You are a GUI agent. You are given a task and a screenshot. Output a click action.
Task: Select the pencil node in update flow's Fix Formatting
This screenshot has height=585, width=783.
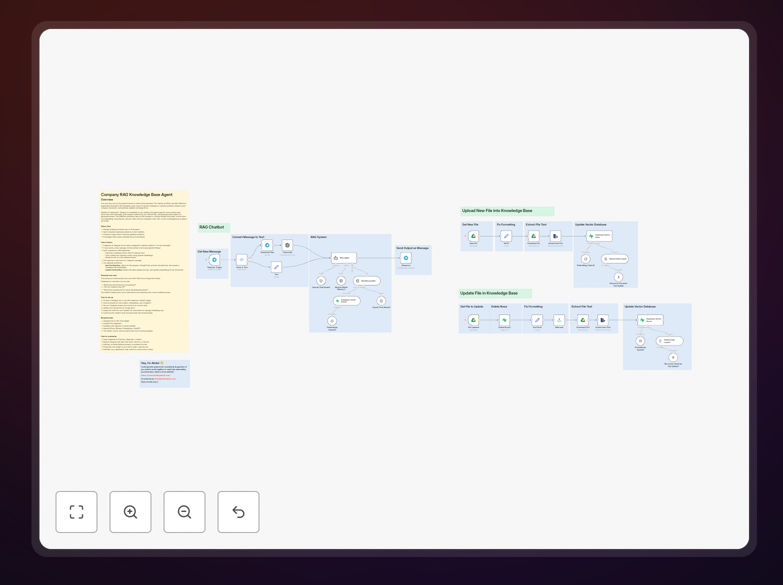[x=537, y=320]
